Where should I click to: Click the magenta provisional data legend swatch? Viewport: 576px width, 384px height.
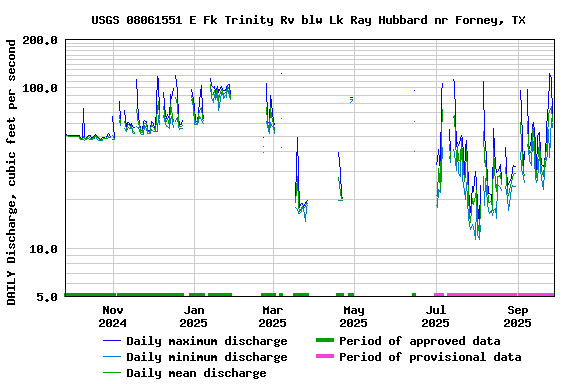pos(325,356)
